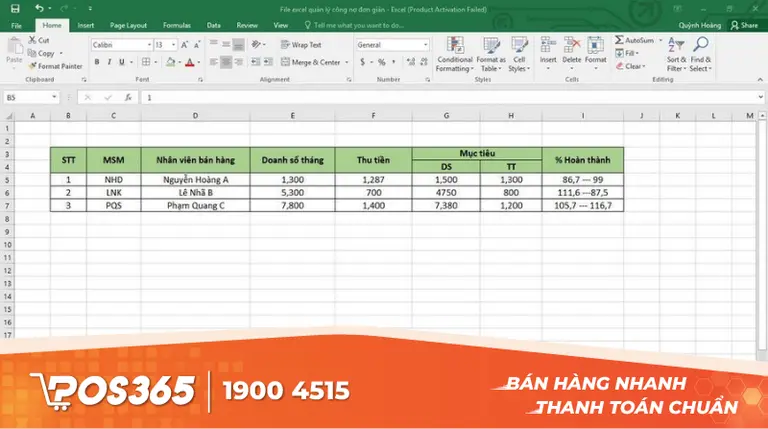
Task: Open Conditional Formatting menu
Action: 455,54
